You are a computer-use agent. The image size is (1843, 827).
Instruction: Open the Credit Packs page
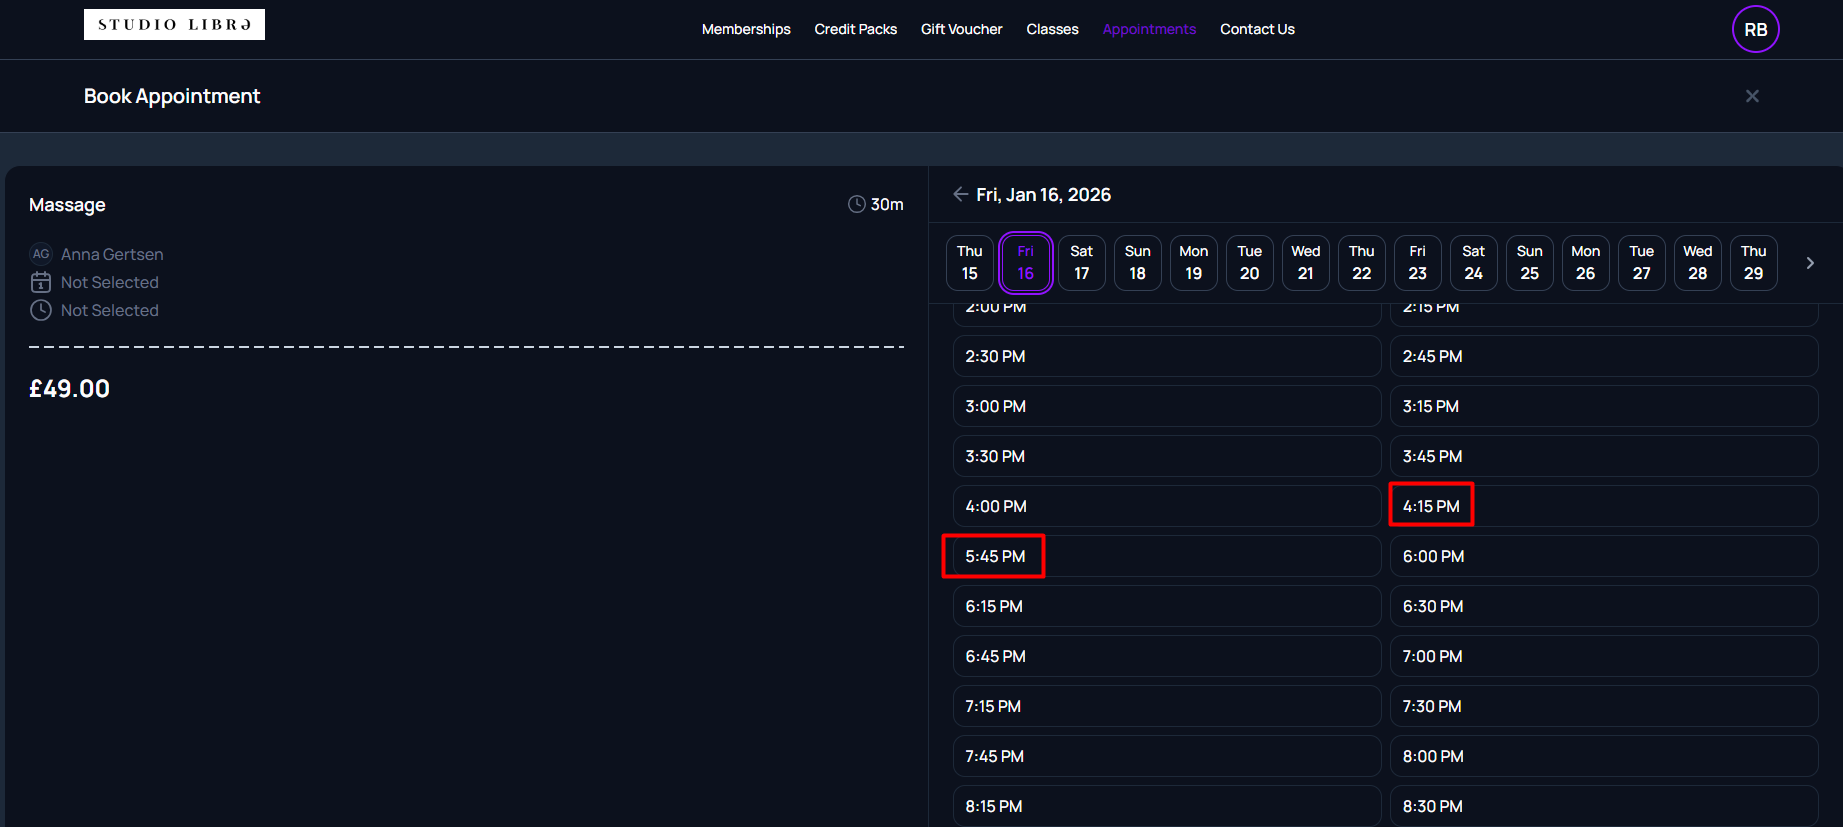tap(855, 29)
